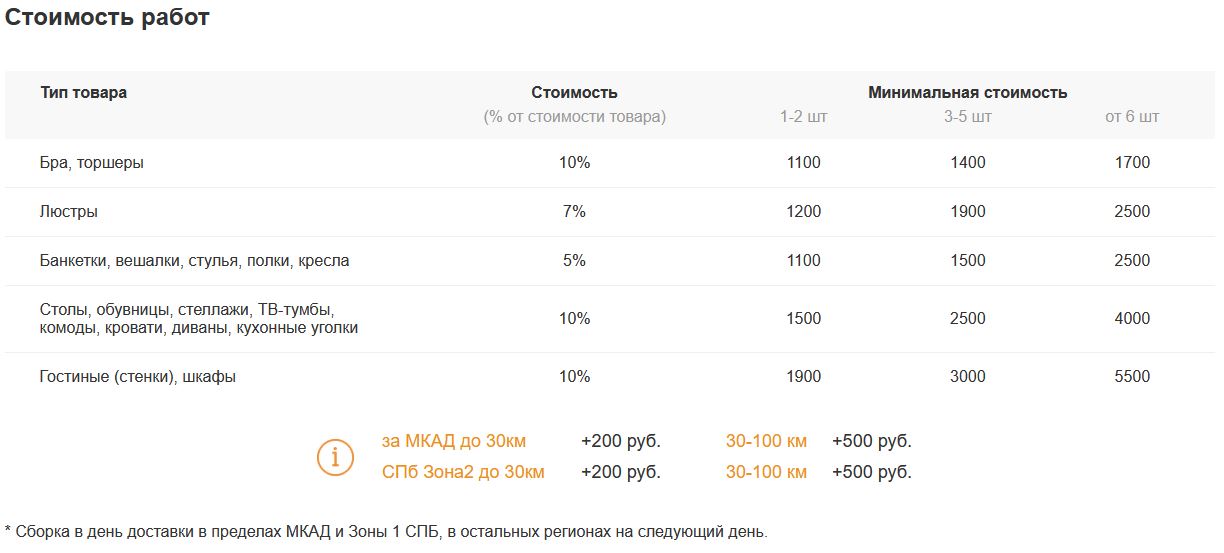The image size is (1224, 553).
Task: Click the '1-2 шт' subheader
Action: pyautogui.click(x=803, y=117)
